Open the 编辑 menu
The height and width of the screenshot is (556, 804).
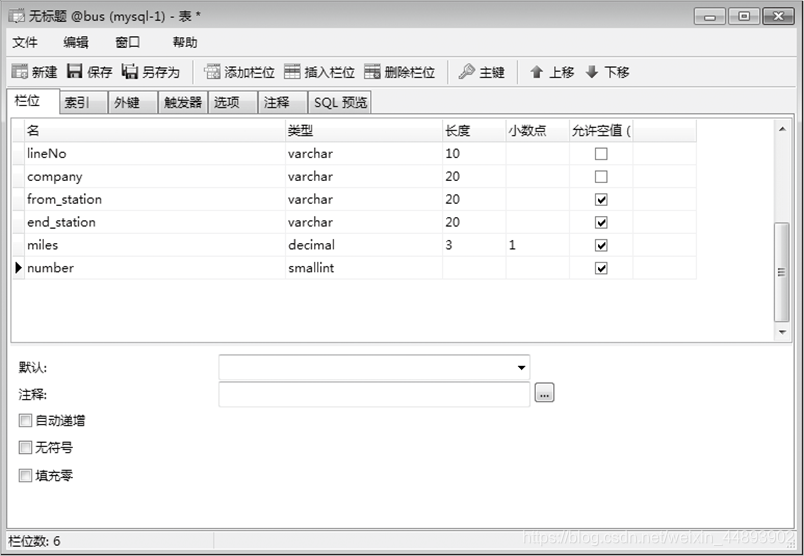coord(76,42)
